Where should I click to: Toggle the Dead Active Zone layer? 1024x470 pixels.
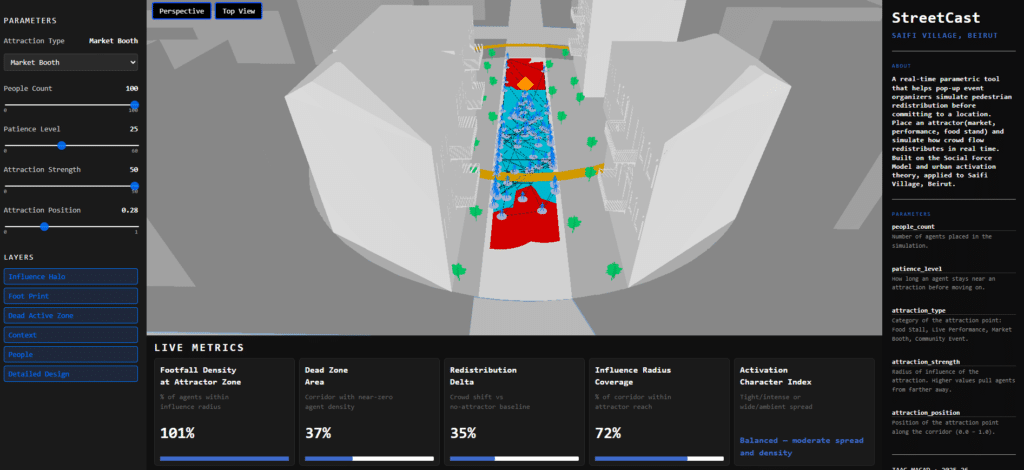[x=70, y=315]
